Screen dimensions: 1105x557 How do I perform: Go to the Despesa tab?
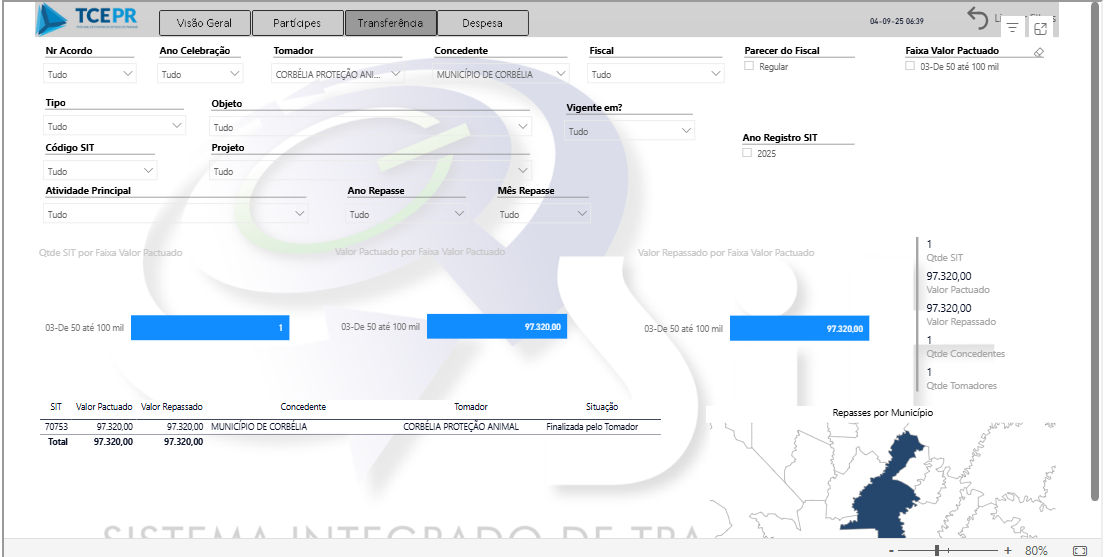pyautogui.click(x=482, y=23)
